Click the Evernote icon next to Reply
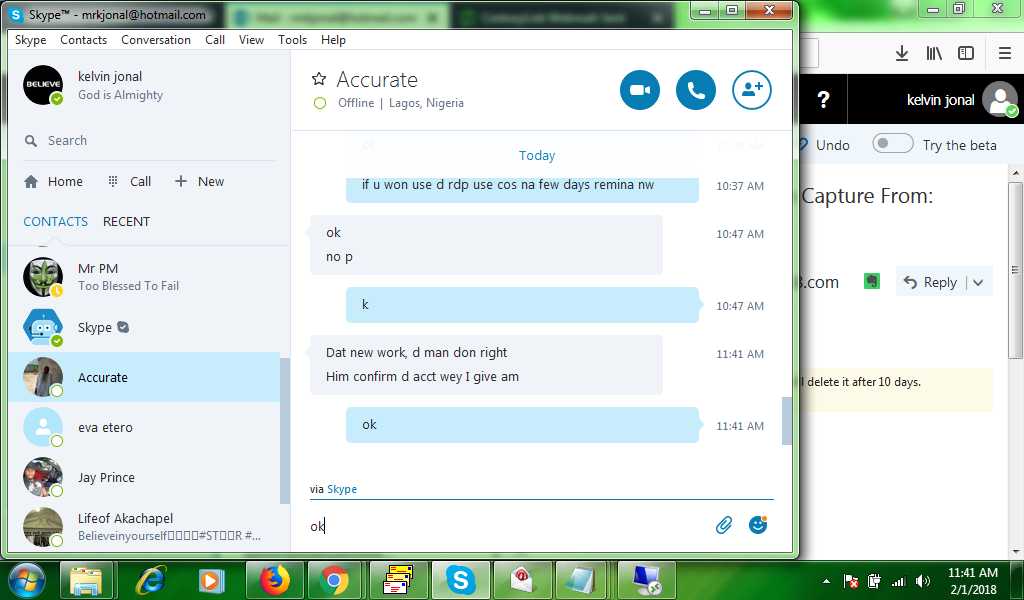Image resolution: width=1024 pixels, height=600 pixels. [872, 281]
